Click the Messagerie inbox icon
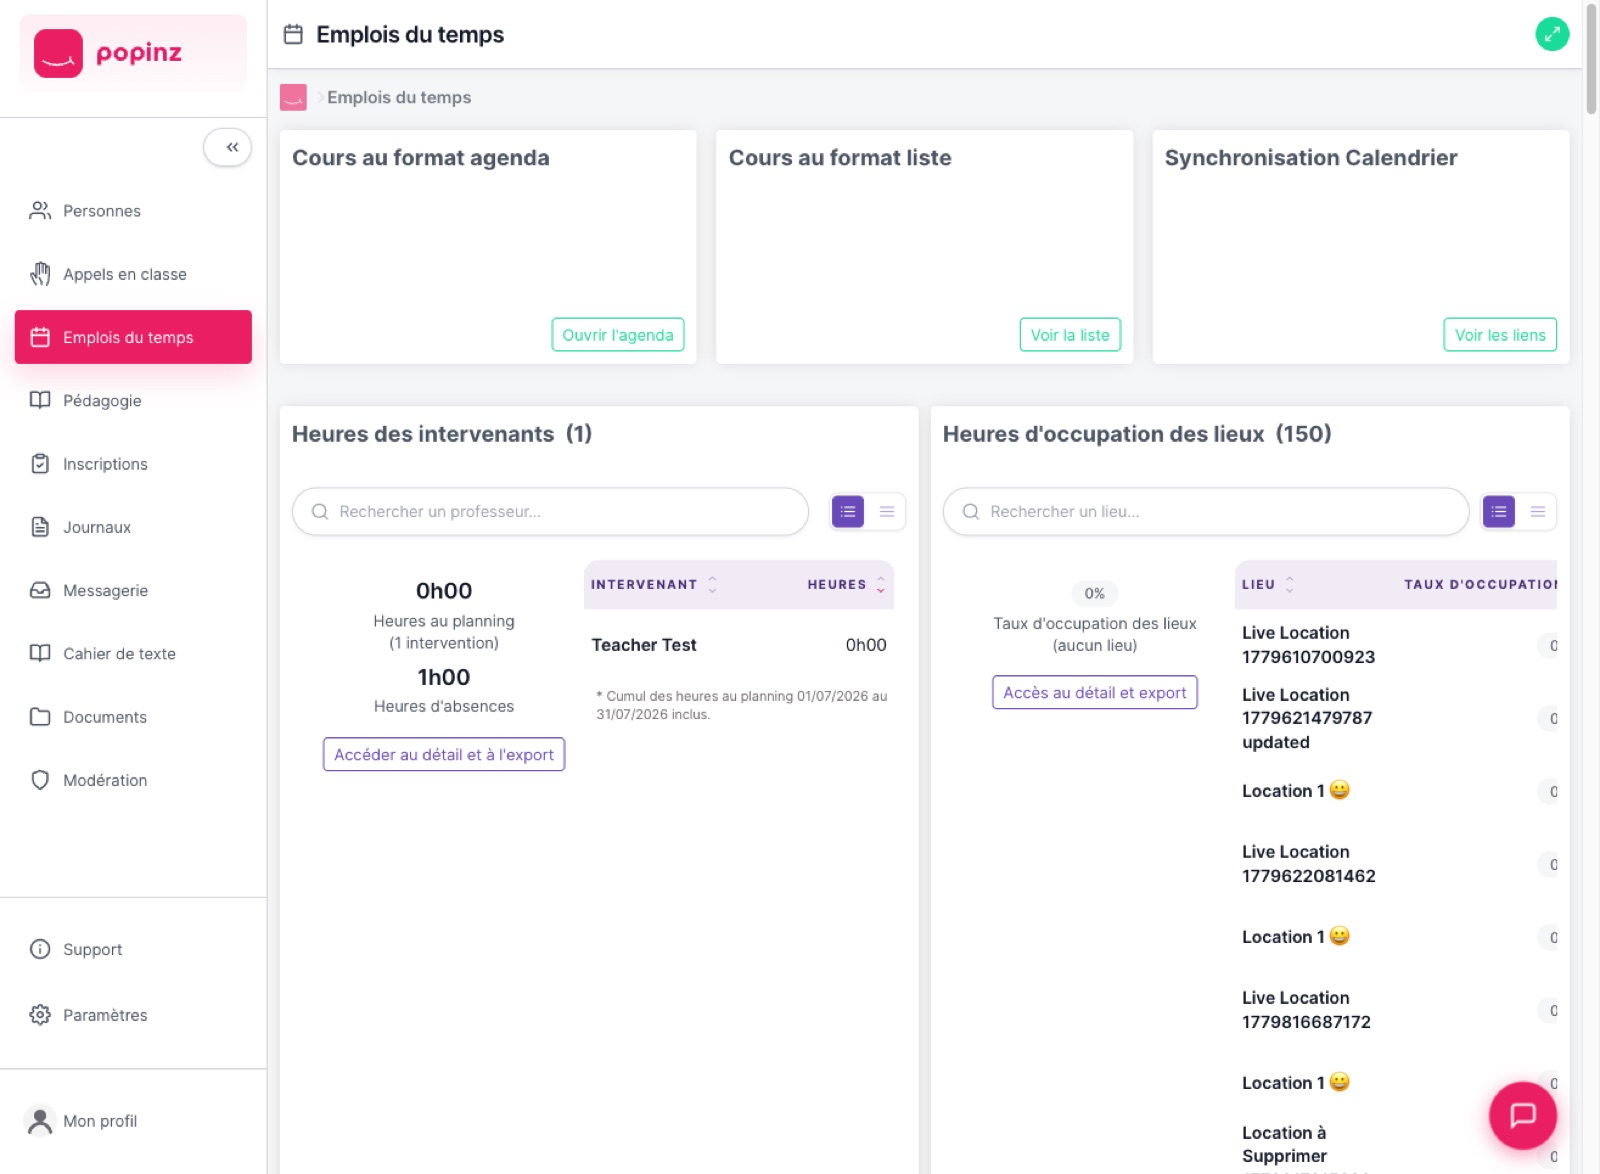 tap(40, 590)
